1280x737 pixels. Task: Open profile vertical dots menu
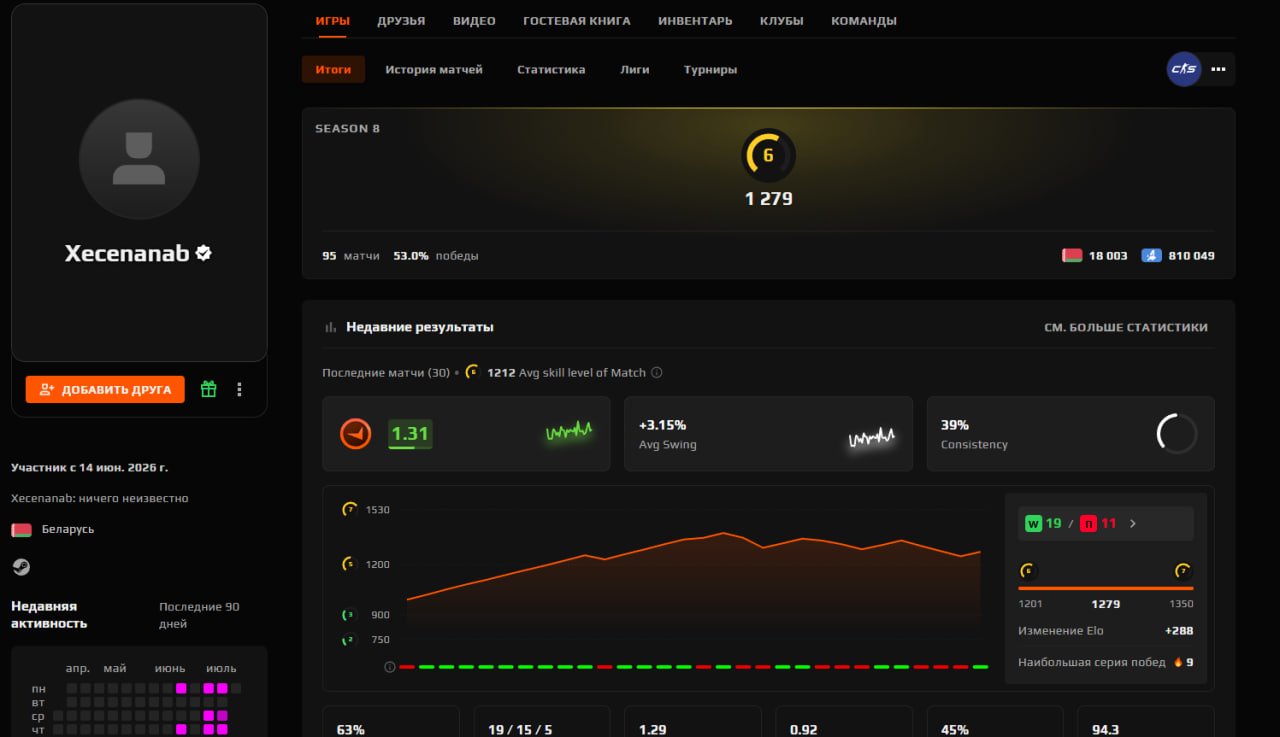click(x=239, y=389)
